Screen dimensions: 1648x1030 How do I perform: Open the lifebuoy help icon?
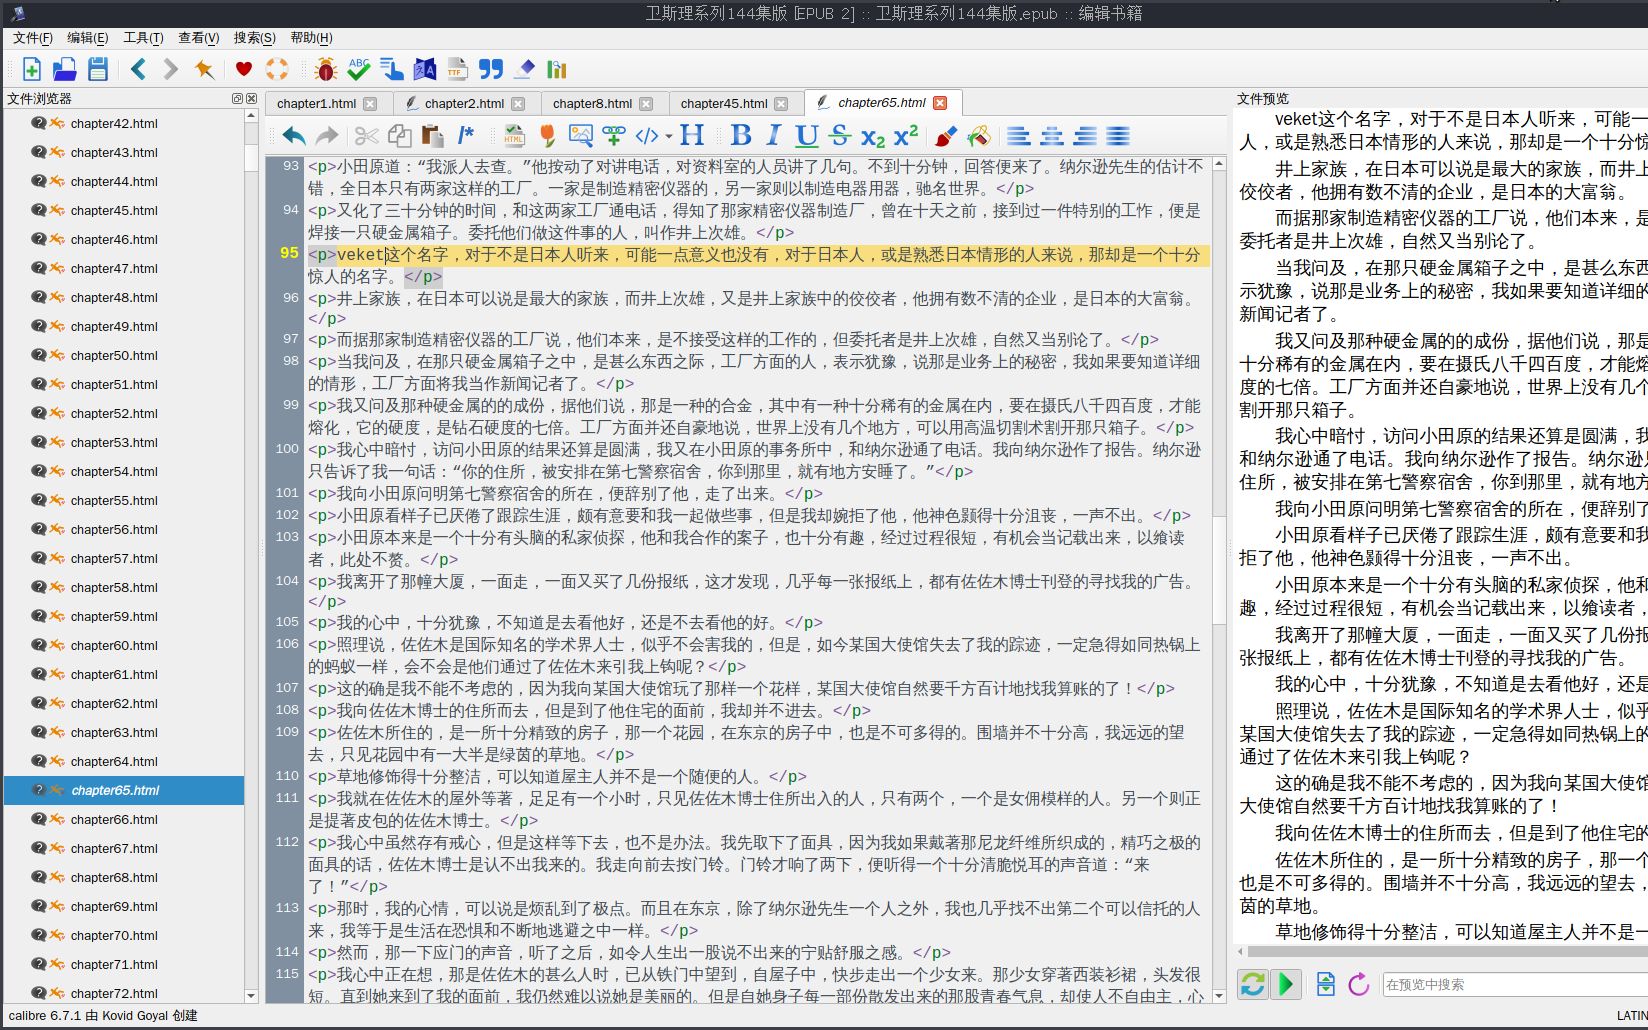(277, 69)
